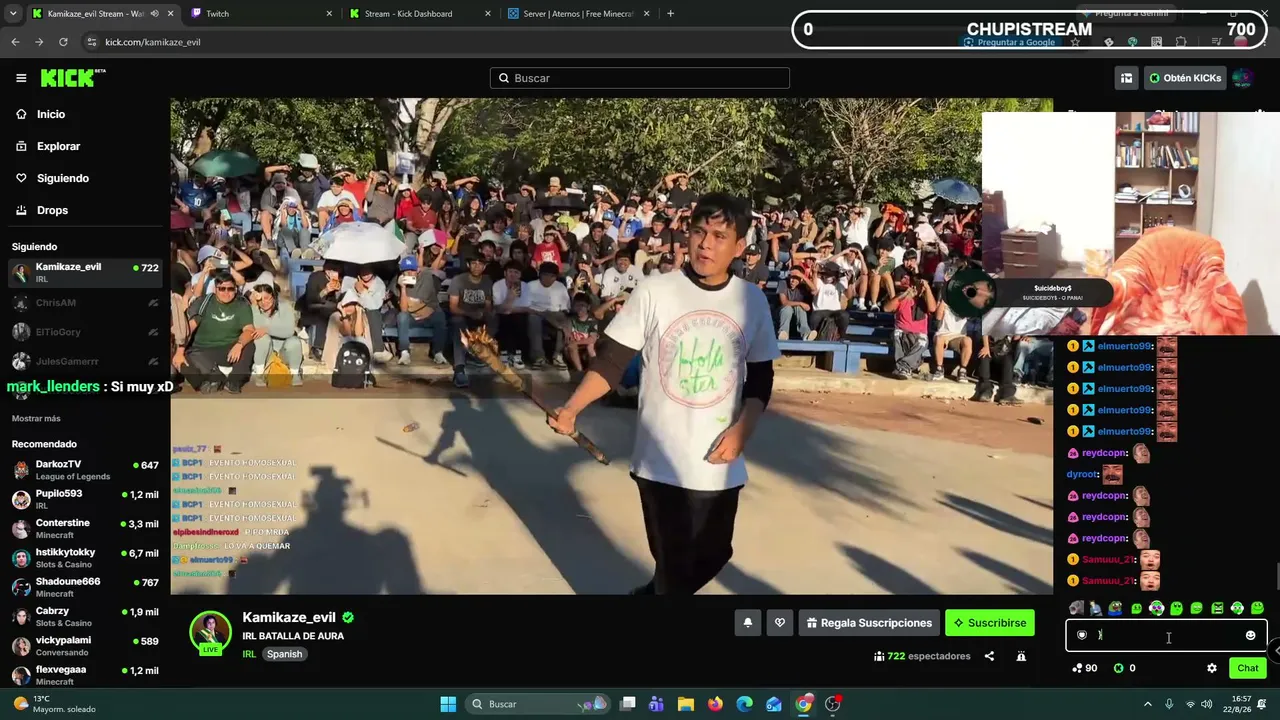Switch to the Aternos Server tab
This screenshot has width=1280, height=720.
(579, 14)
